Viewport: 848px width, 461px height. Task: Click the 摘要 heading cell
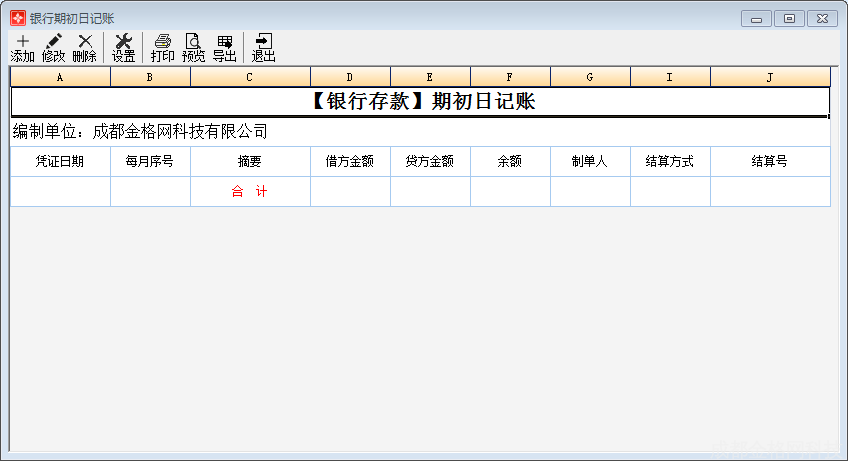pos(250,161)
